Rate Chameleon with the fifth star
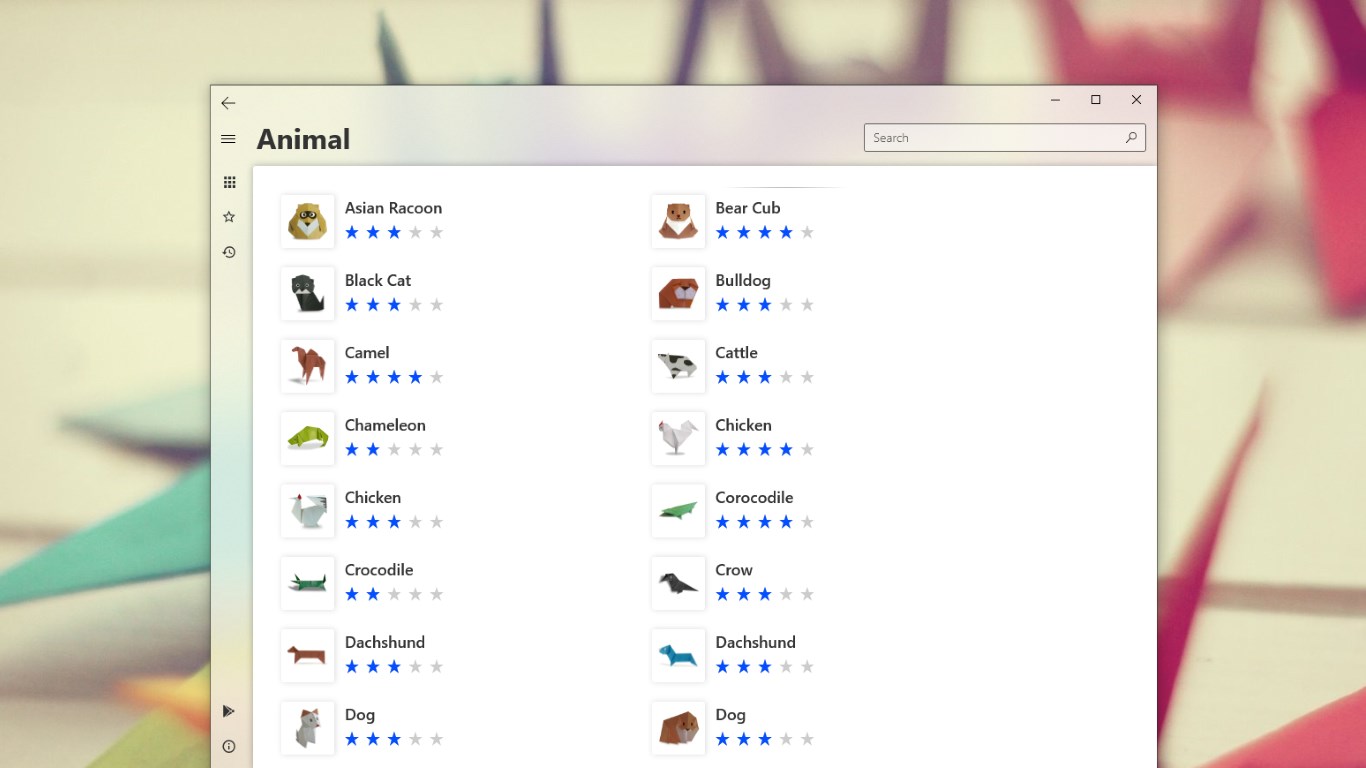Image resolution: width=1366 pixels, height=768 pixels. [x=436, y=450]
